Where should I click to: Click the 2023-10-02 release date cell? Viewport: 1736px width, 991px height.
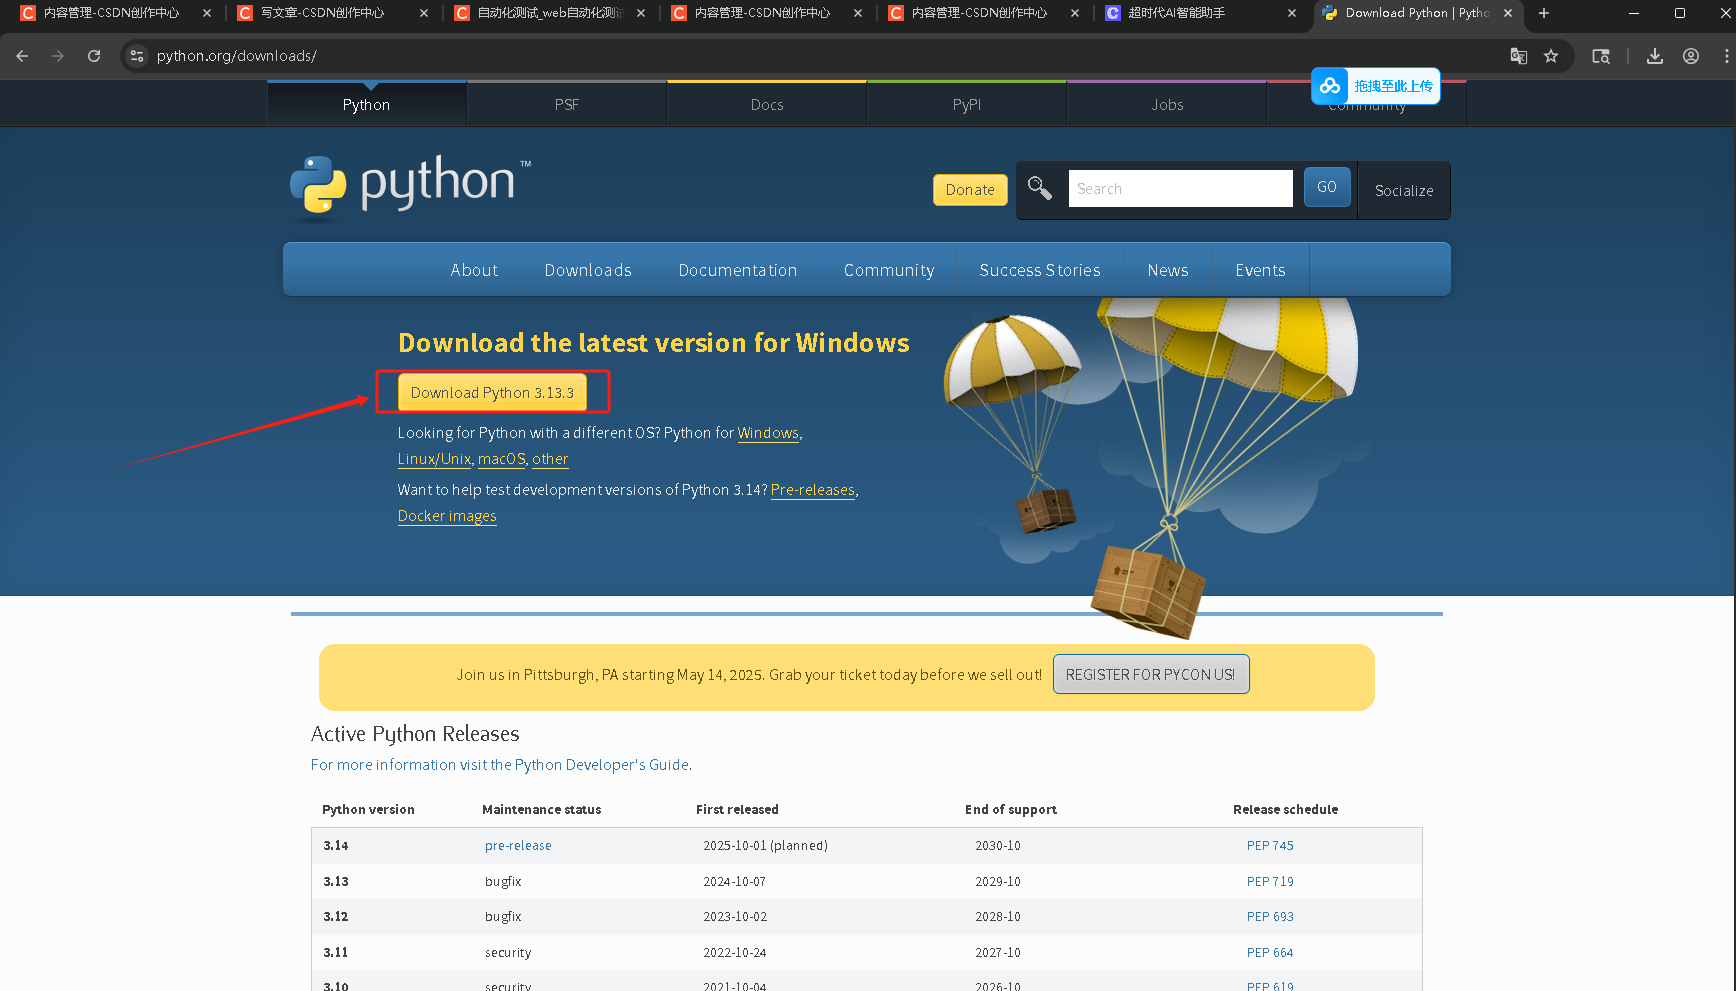tap(735, 916)
